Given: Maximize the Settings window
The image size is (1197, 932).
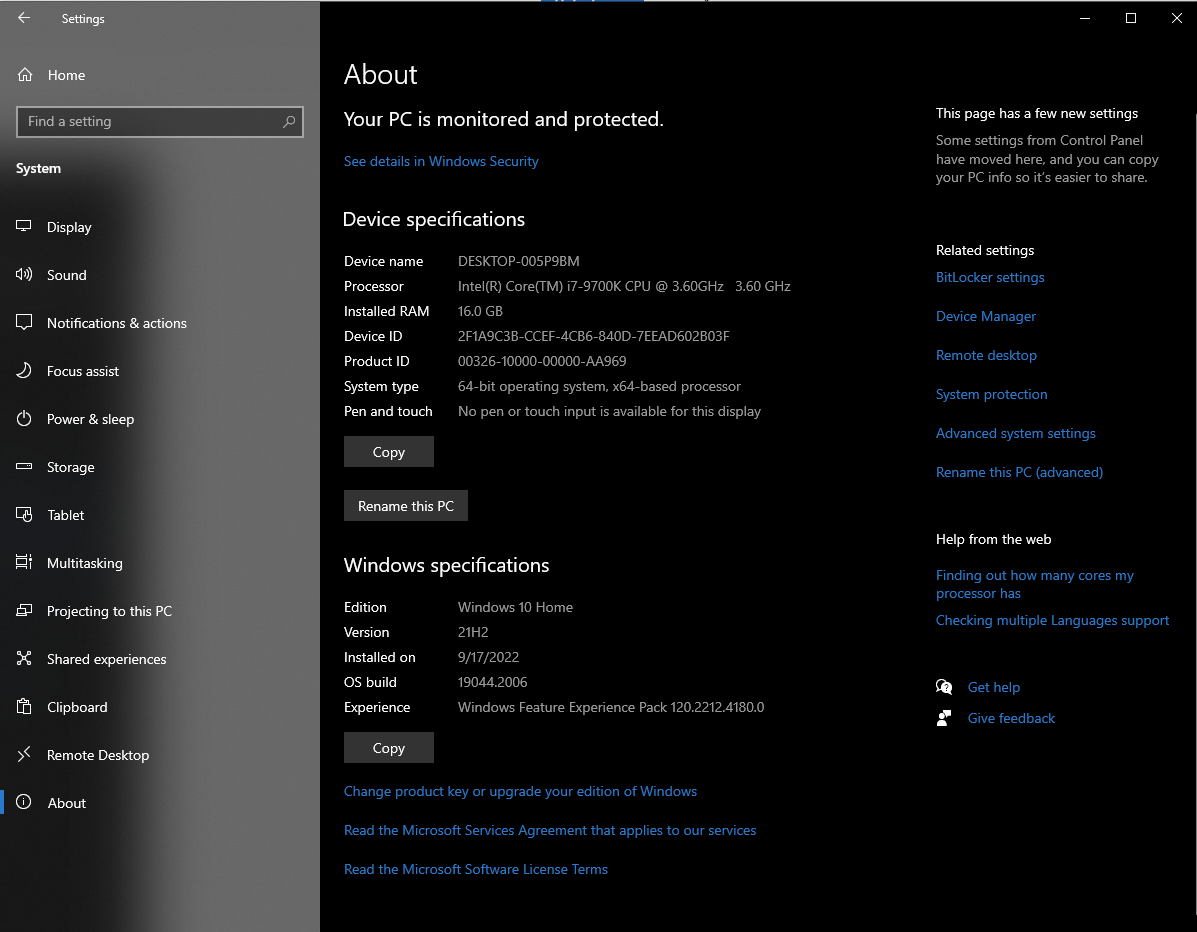Looking at the screenshot, I should click(x=1131, y=18).
